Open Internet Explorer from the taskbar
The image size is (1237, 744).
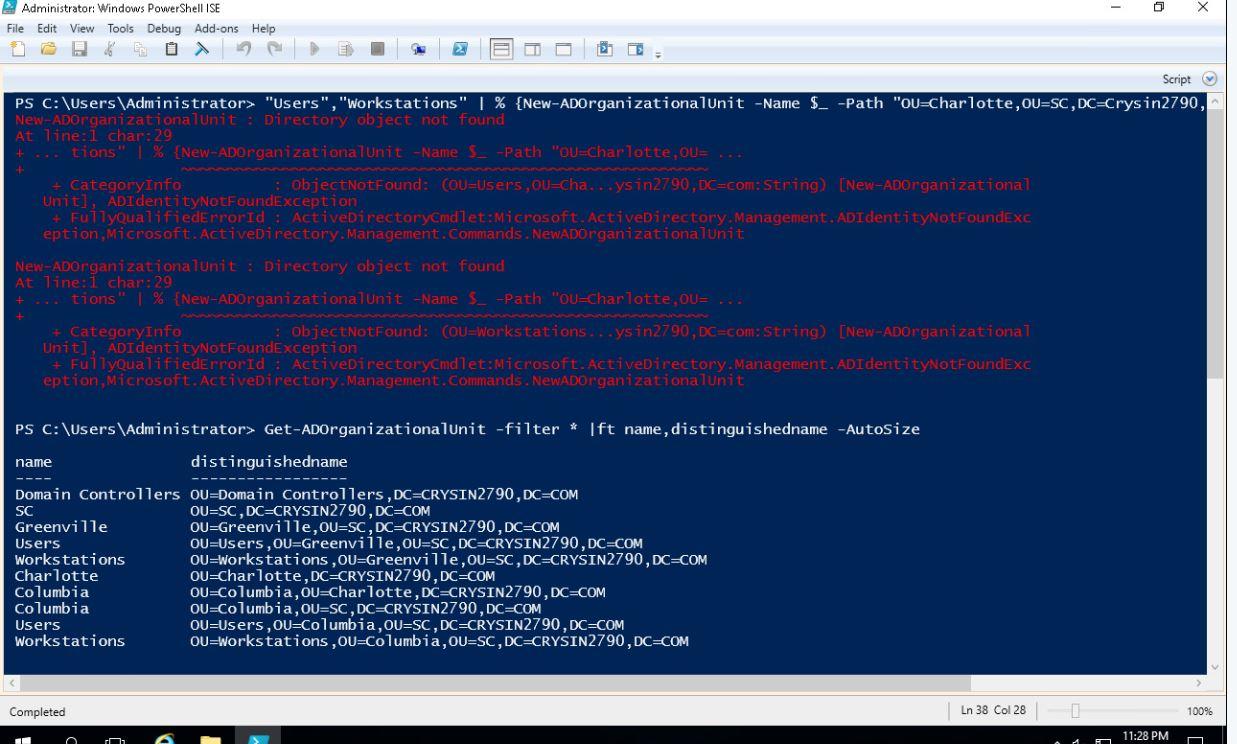pos(164,739)
